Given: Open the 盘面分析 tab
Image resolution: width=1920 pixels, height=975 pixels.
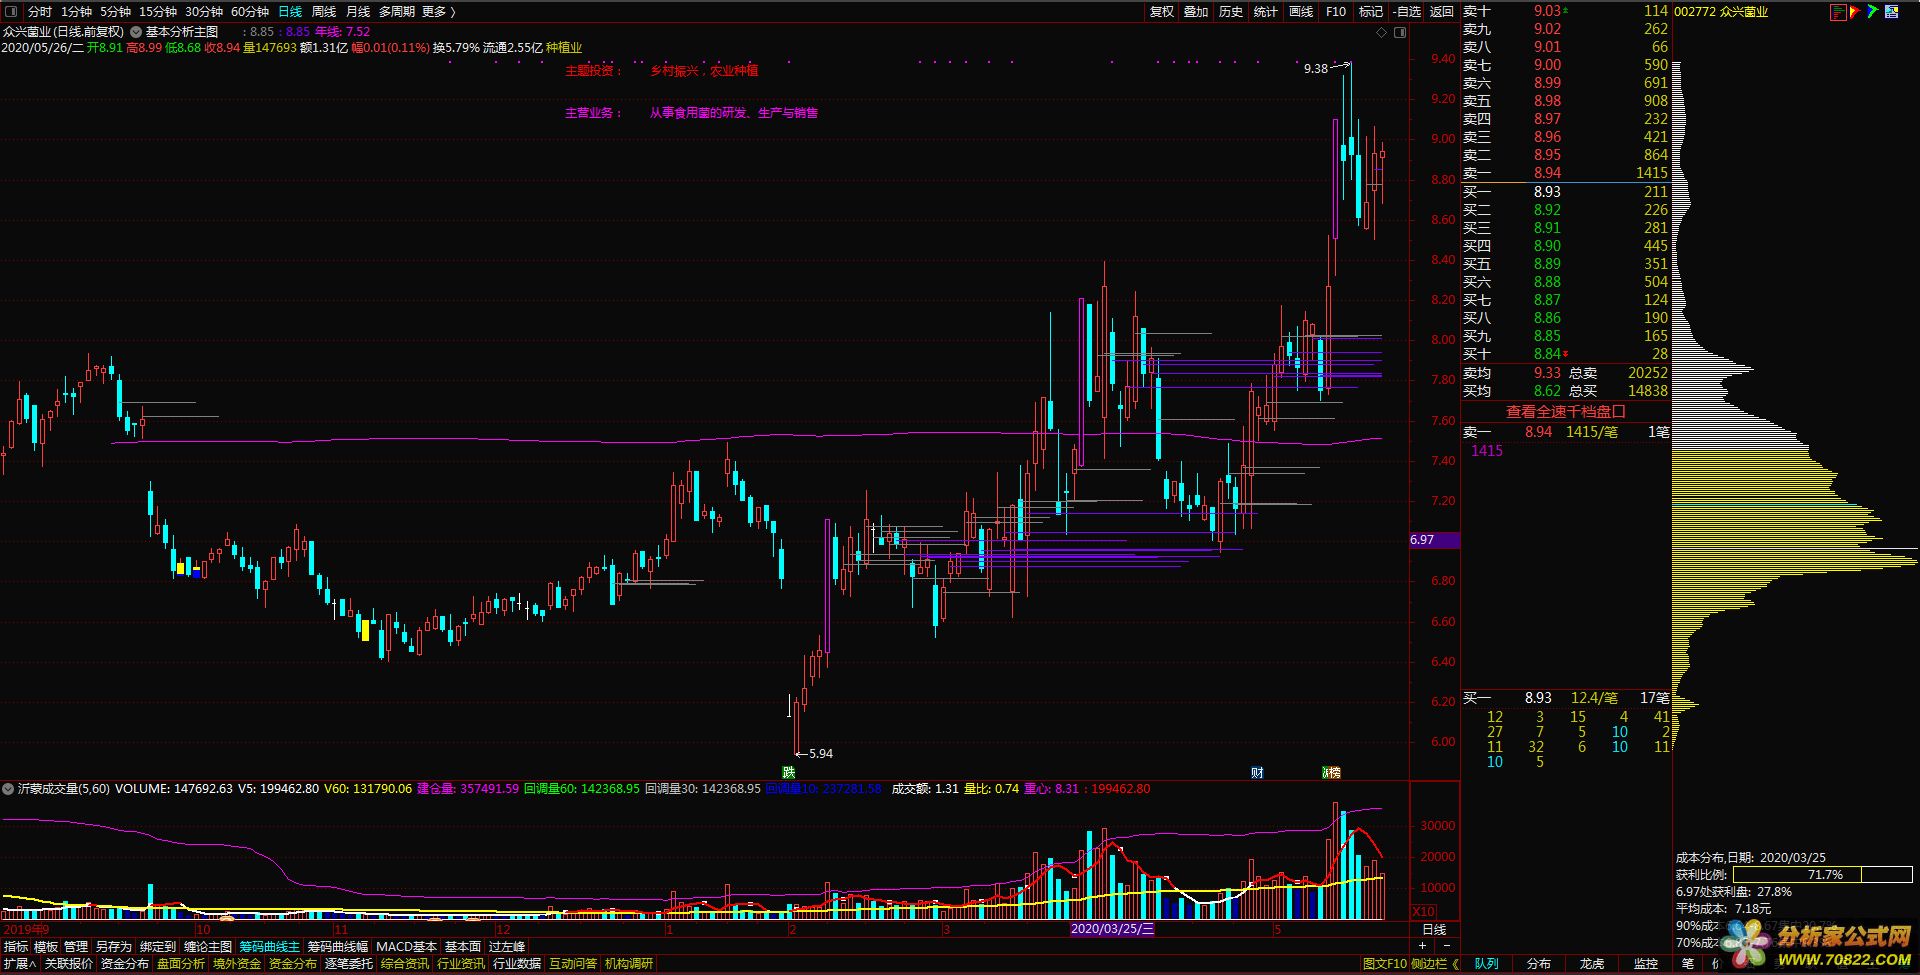Looking at the screenshot, I should [x=181, y=964].
